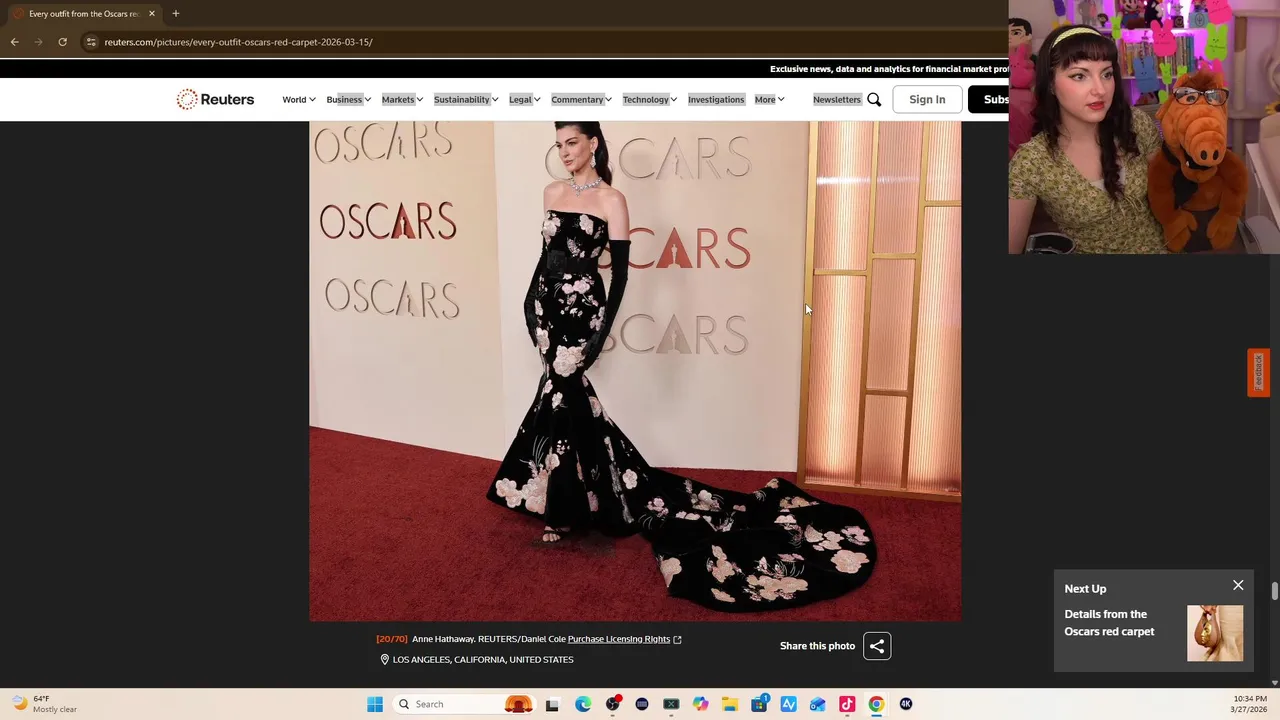Expand the Commentary dropdown menu
The width and height of the screenshot is (1280, 720).
coord(581,99)
